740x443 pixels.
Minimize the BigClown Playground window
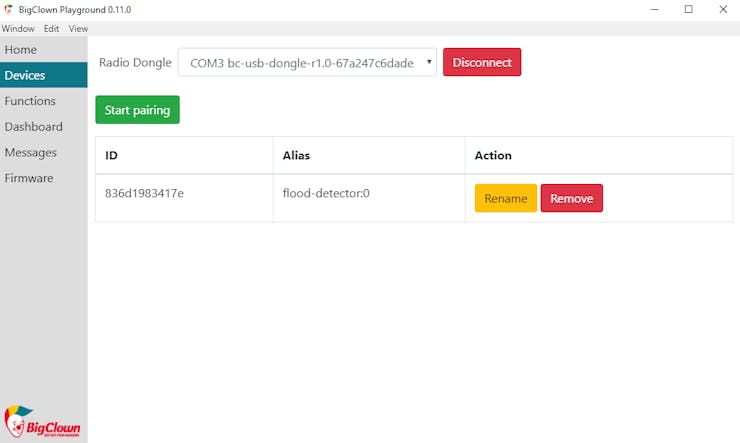653,9
